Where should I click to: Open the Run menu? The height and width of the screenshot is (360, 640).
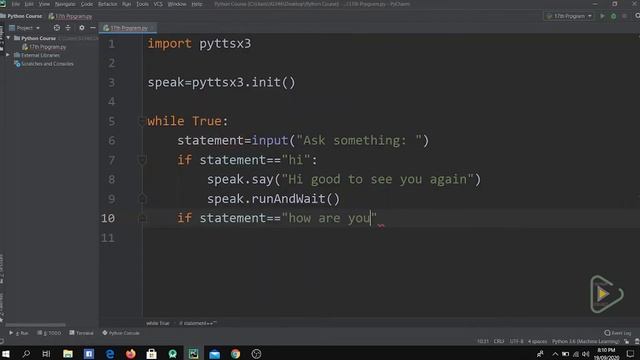click(x=127, y=4)
